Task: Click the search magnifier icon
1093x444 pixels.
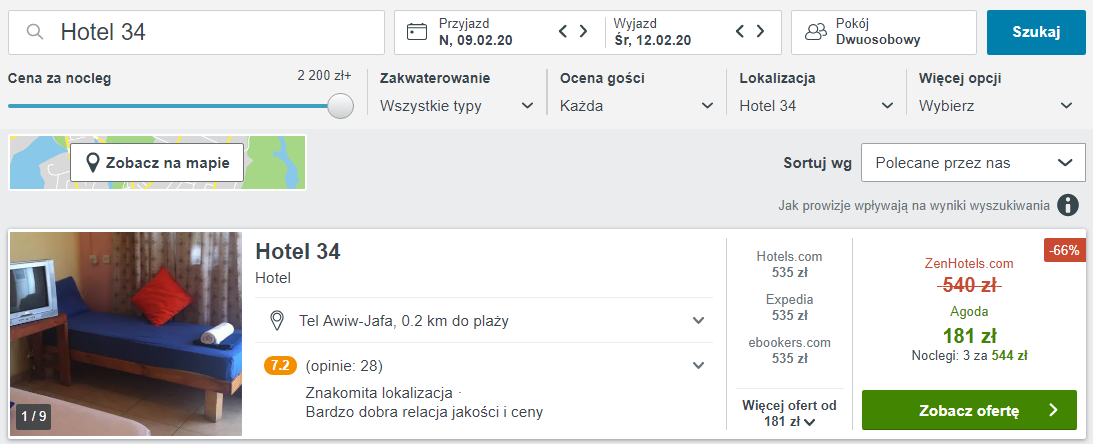Action: click(x=35, y=32)
